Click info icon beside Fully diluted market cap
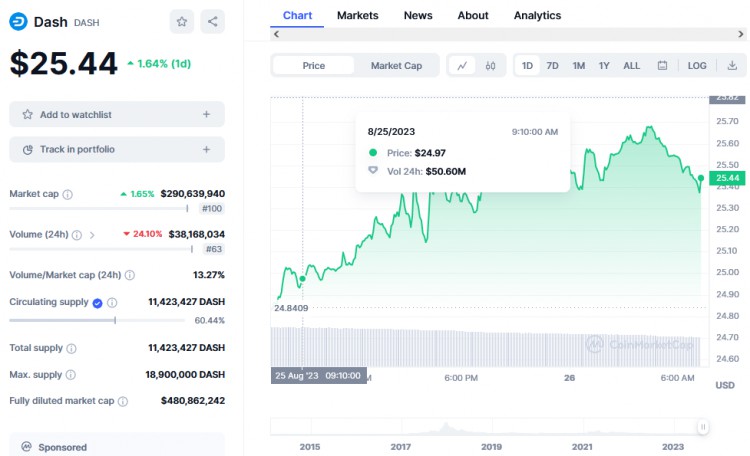 click(x=123, y=401)
